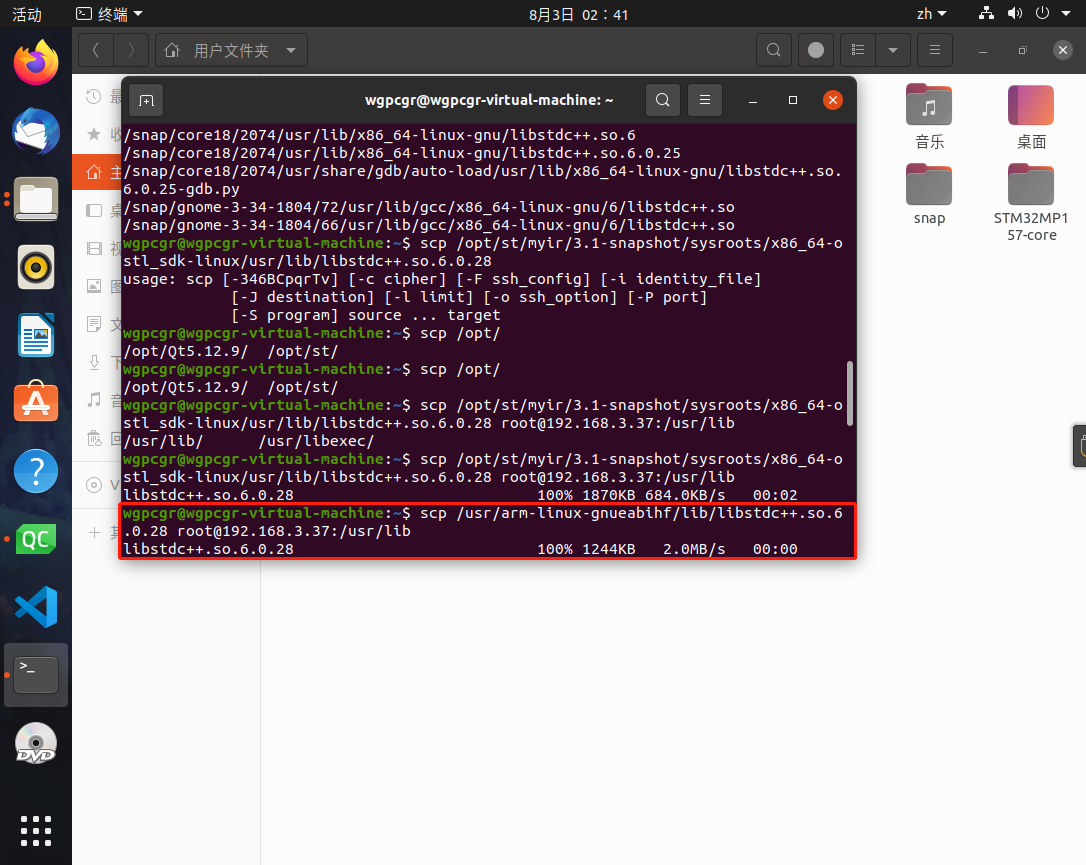Viewport: 1086px width, 865px height.
Task: Open Visual Studio Code from dock
Action: point(36,607)
